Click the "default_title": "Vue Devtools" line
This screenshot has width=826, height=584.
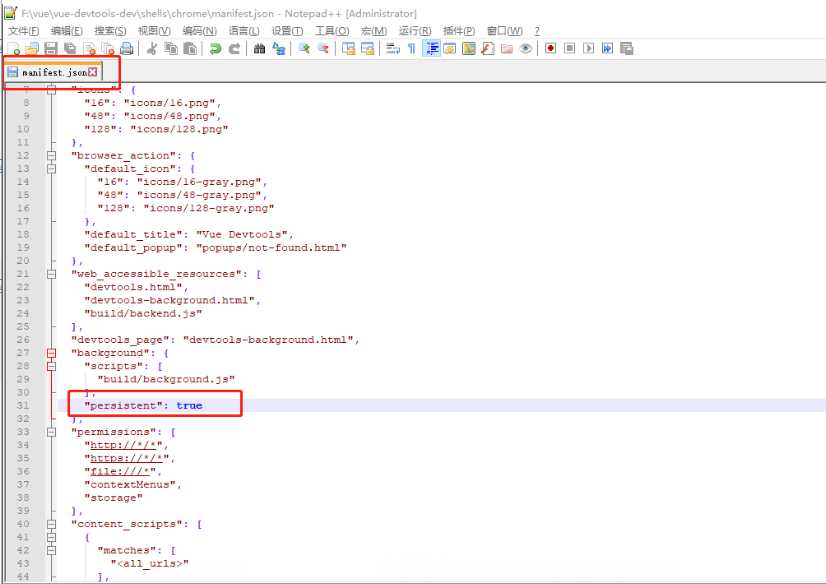189,235
